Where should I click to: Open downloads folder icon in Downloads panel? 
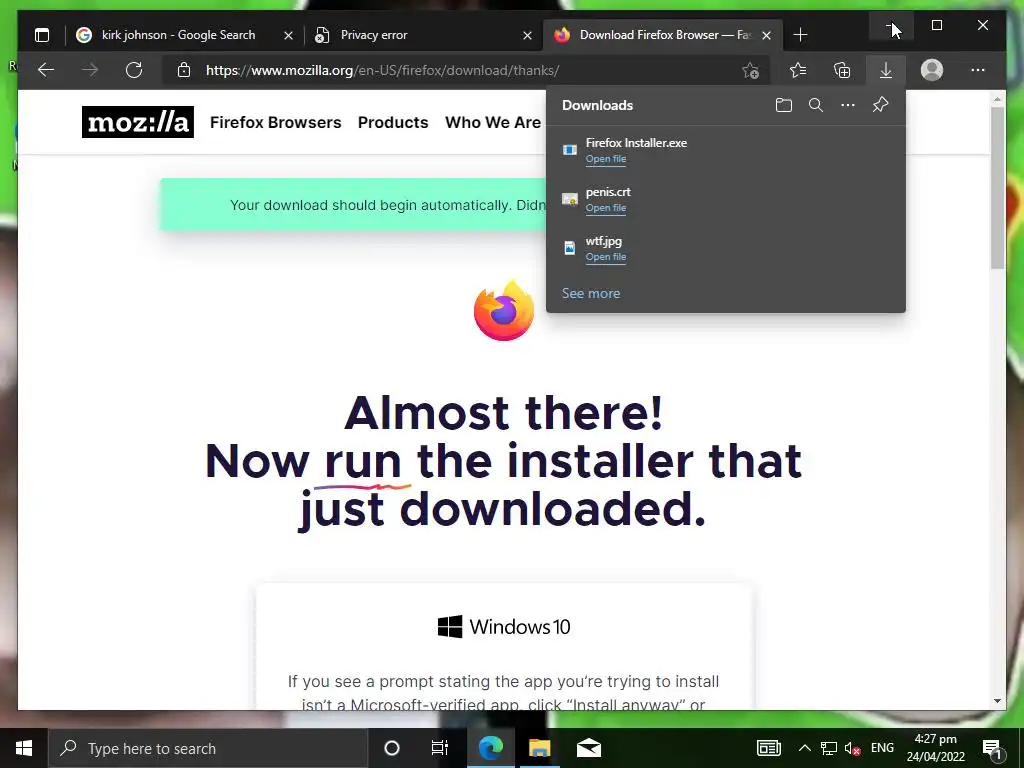click(784, 105)
